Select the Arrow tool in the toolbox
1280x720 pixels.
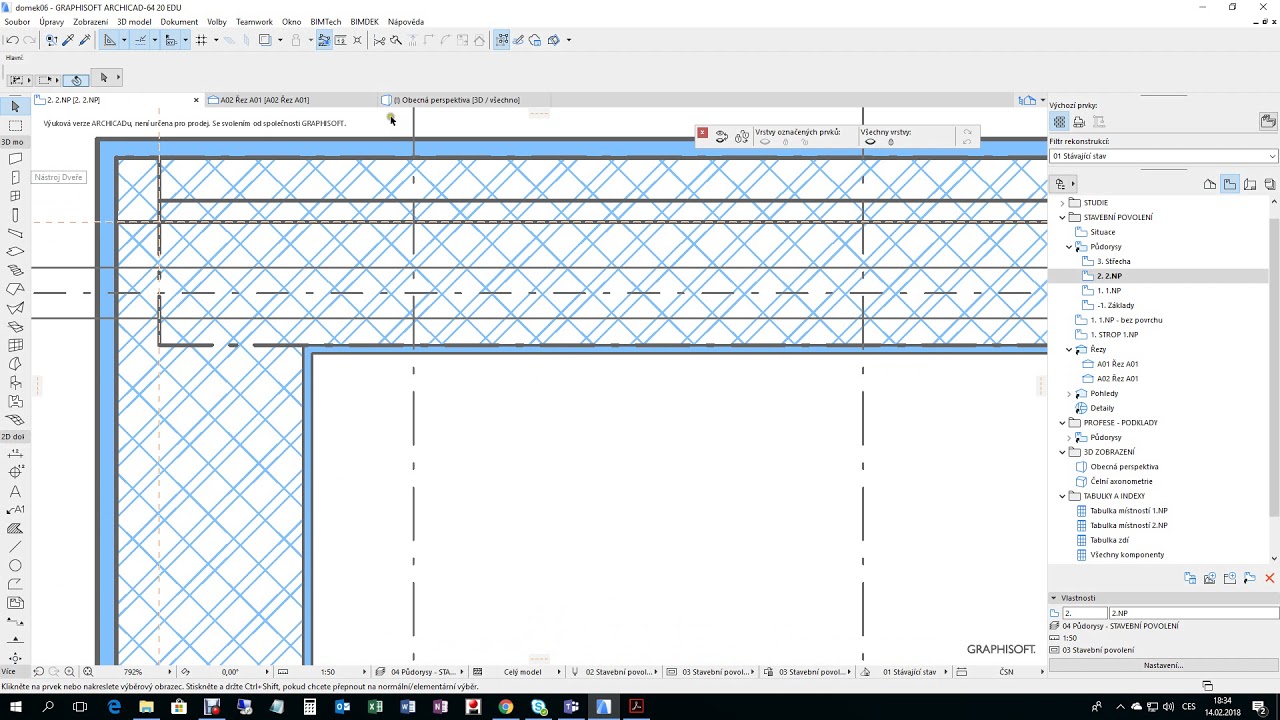[15, 106]
